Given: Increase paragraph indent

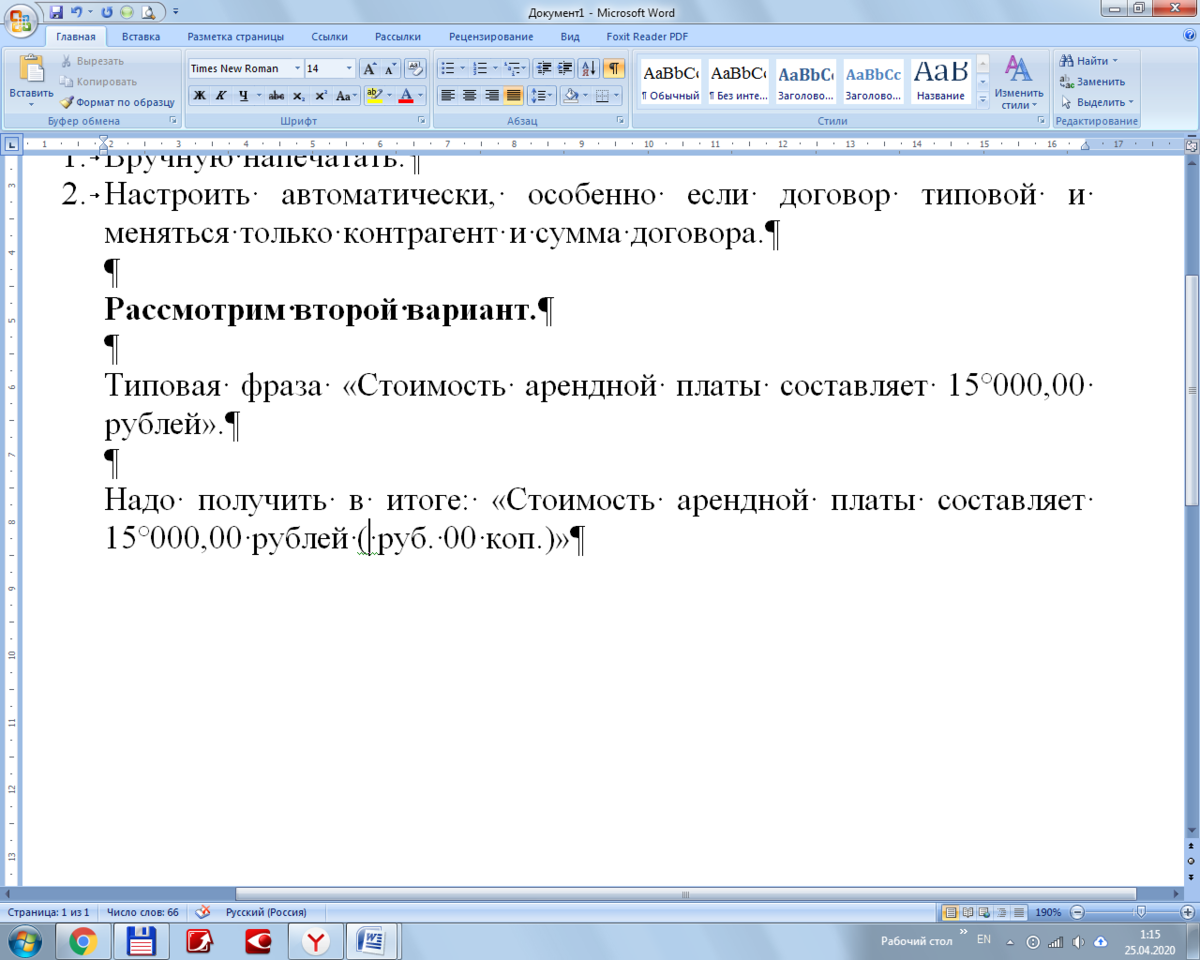Looking at the screenshot, I should (565, 69).
